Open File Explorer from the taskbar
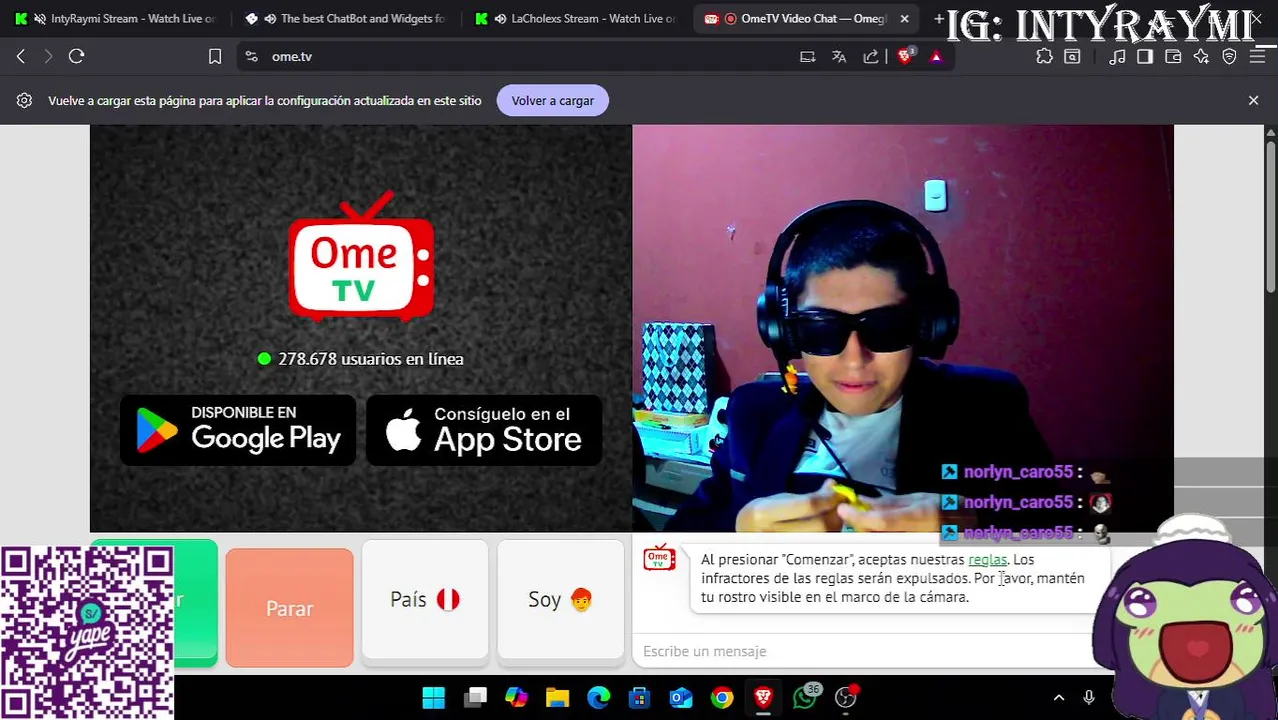 (557, 697)
